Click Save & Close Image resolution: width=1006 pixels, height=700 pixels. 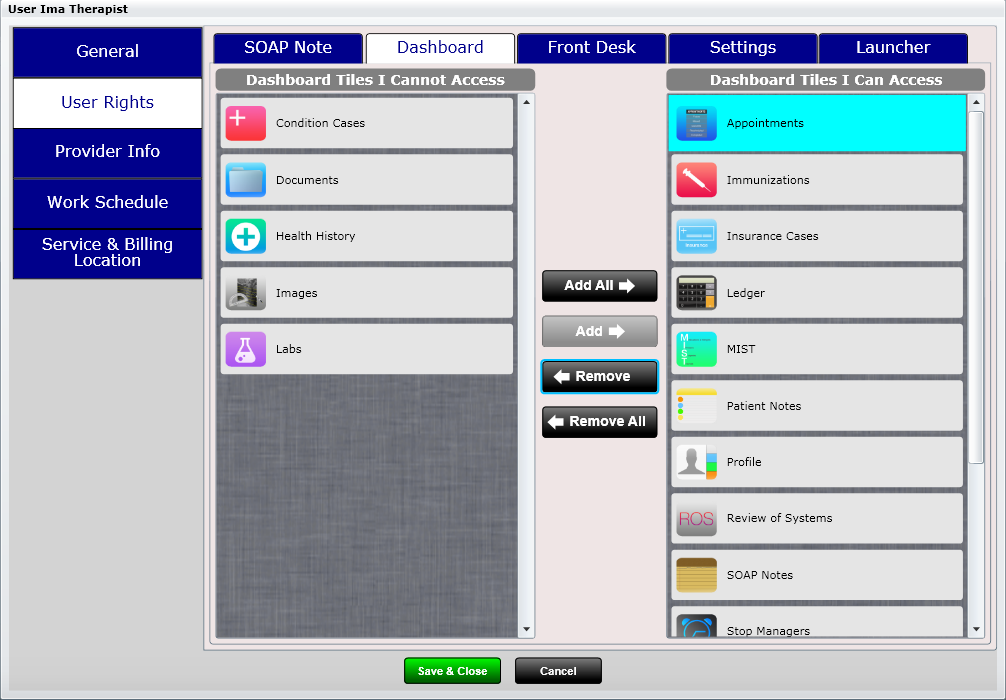tap(452, 670)
